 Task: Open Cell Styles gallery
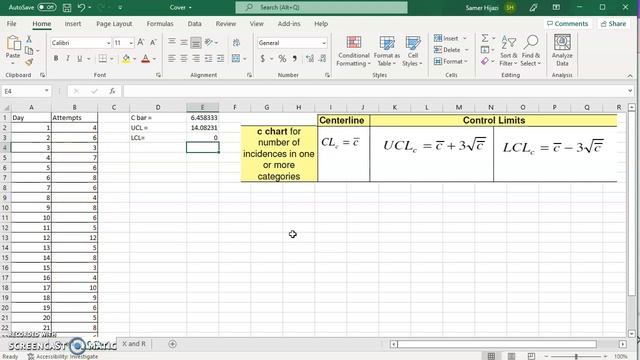coord(412,51)
